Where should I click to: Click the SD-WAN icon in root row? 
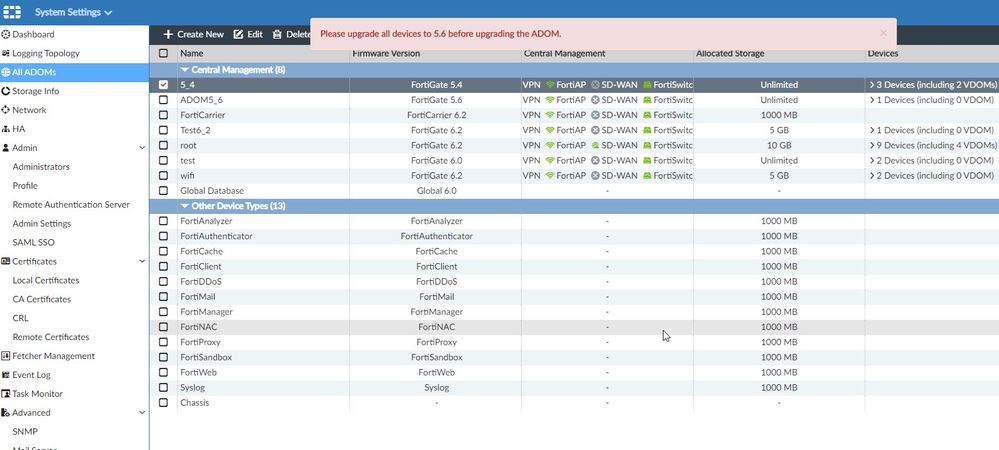595,145
